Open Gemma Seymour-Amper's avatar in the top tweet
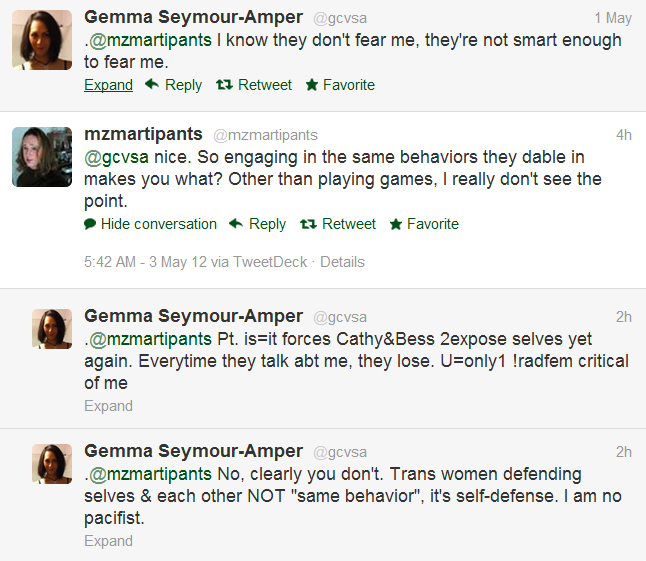Image resolution: width=646 pixels, height=561 pixels. tap(42, 40)
